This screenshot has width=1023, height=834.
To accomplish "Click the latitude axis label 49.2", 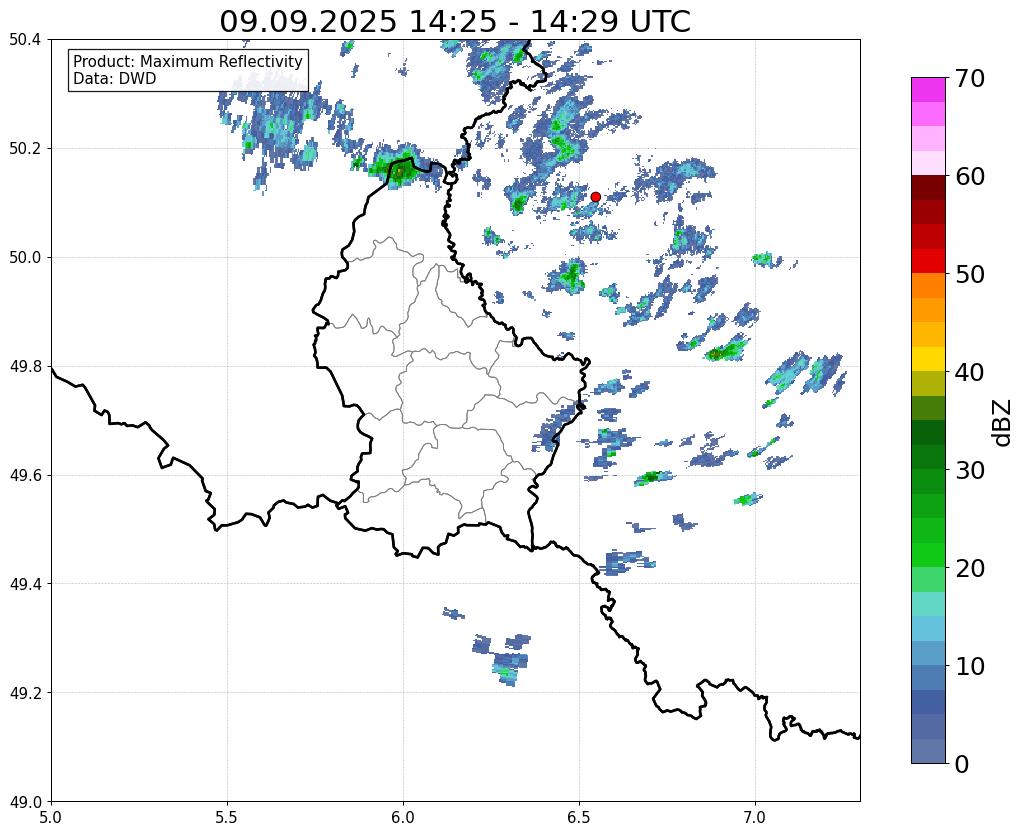I will [25, 693].
